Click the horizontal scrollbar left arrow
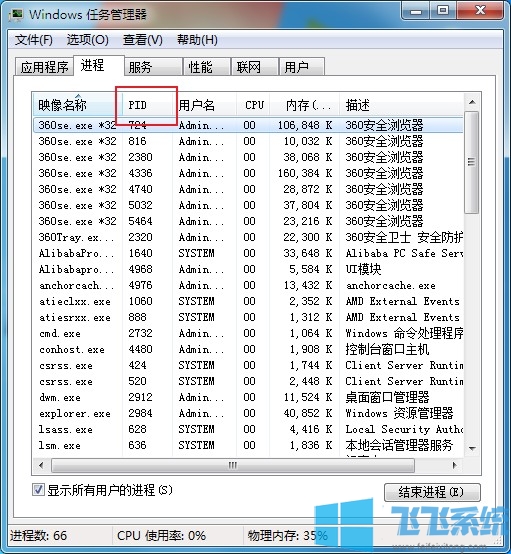The width and height of the screenshot is (511, 554). tap(41, 465)
